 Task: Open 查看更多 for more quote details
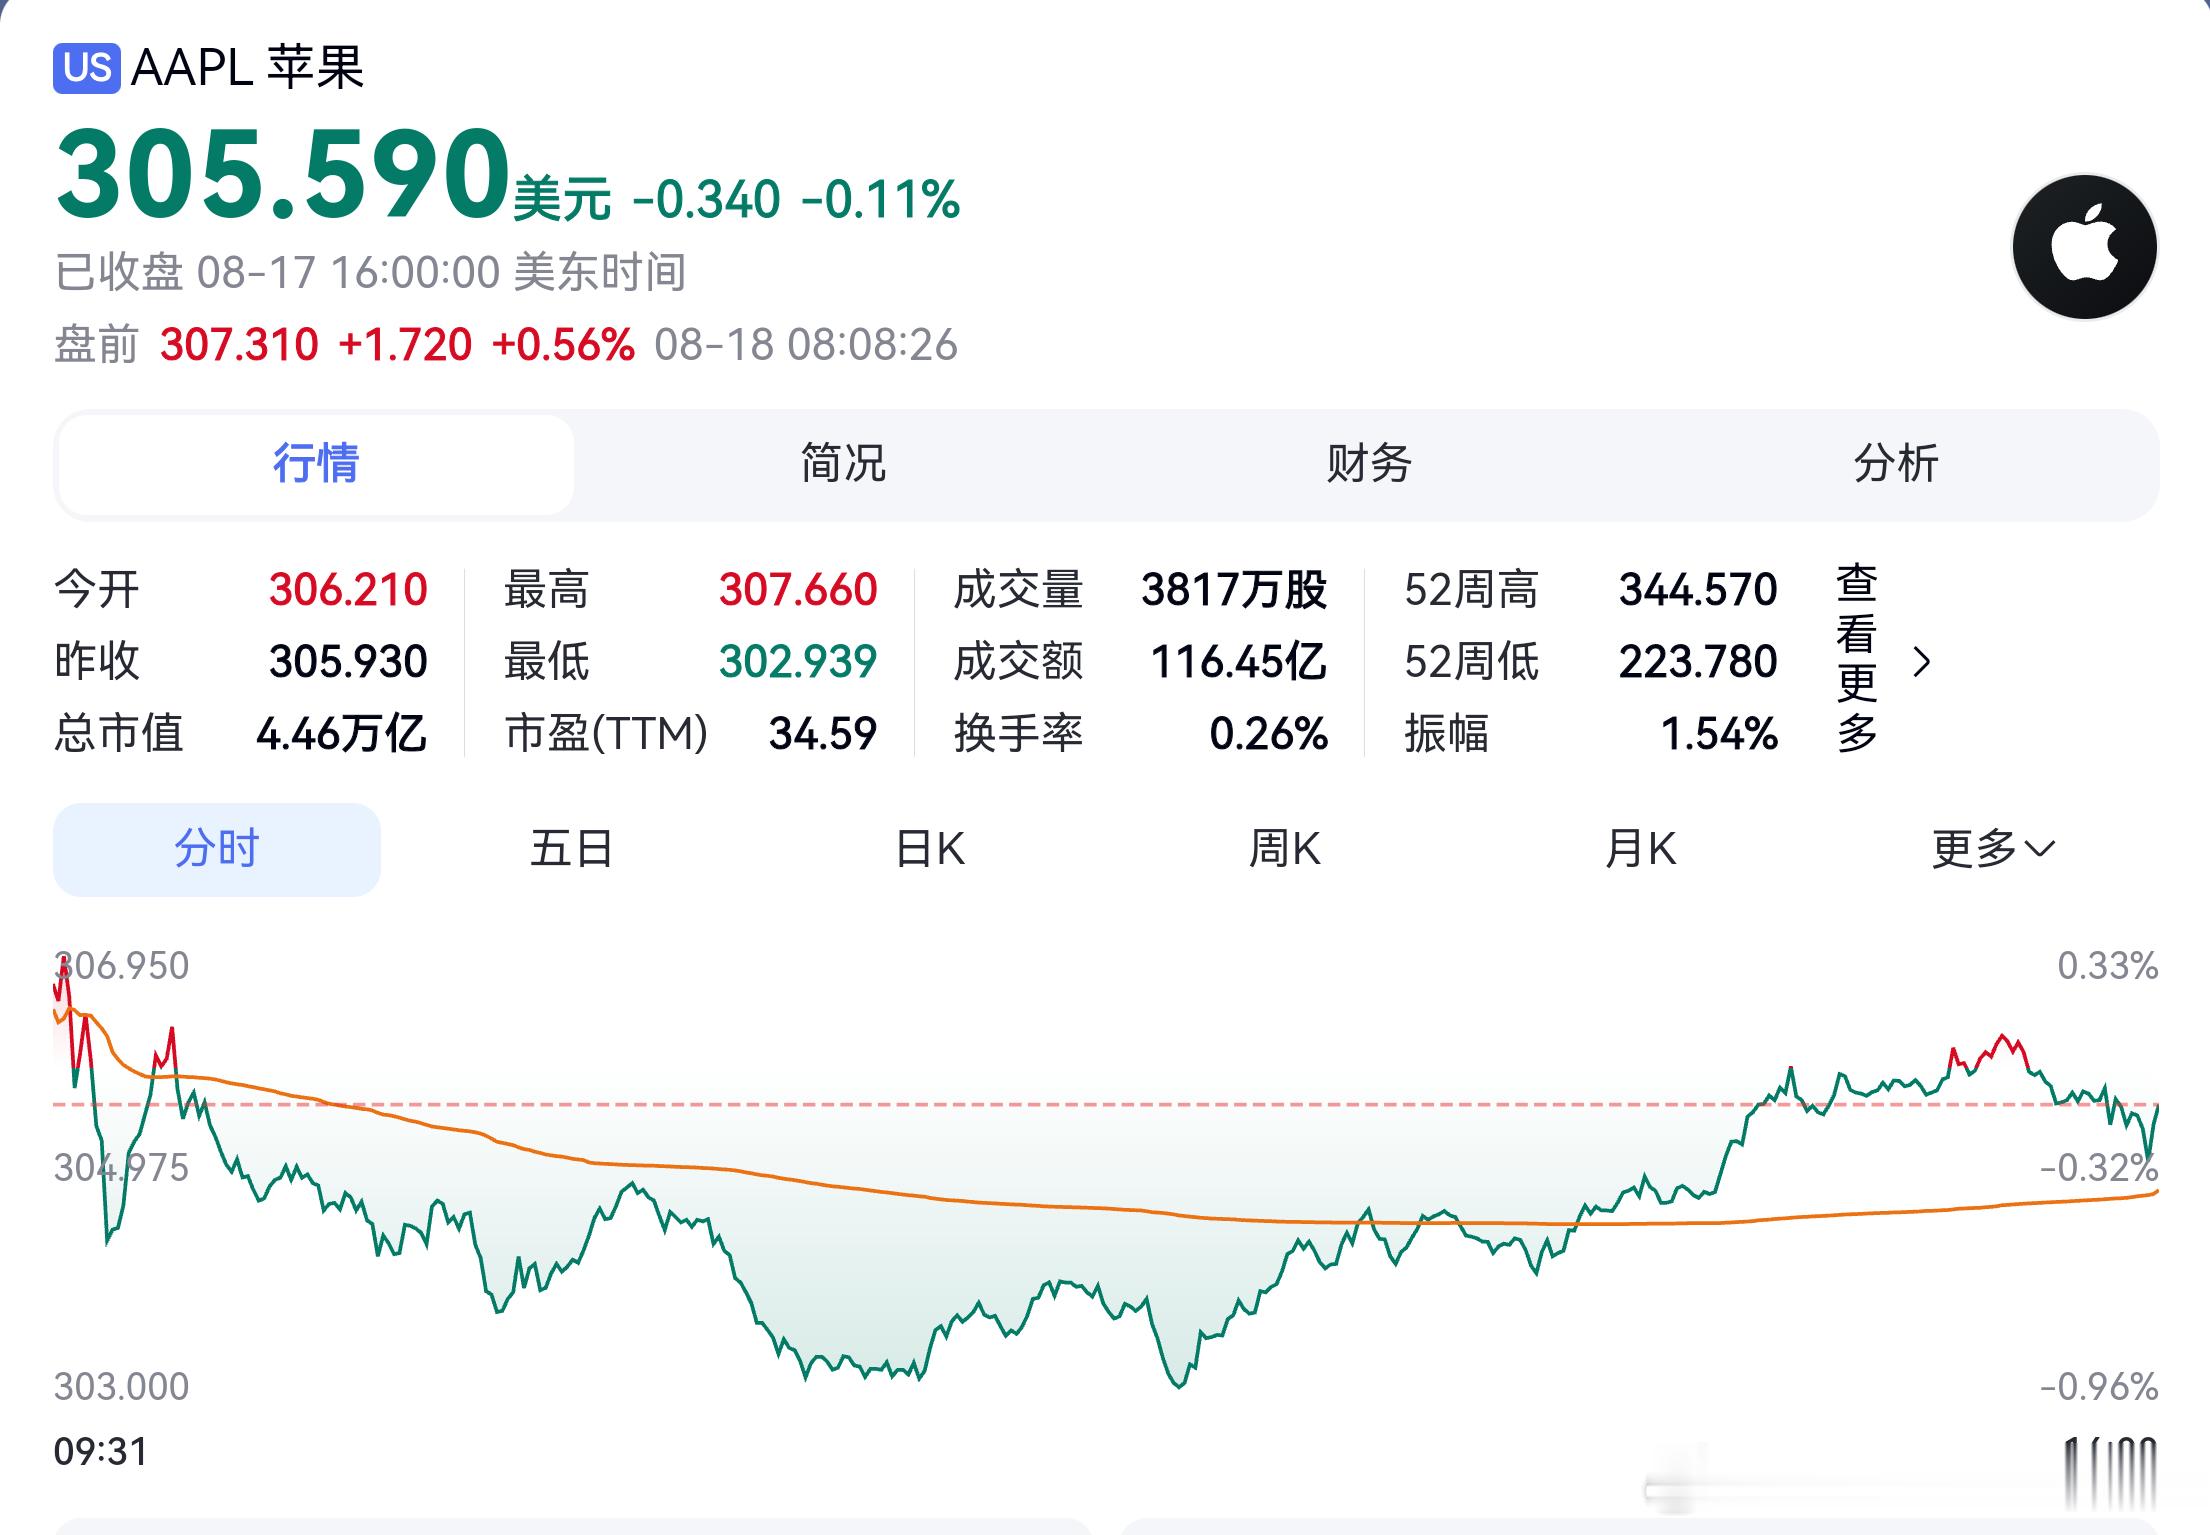pos(1857,659)
